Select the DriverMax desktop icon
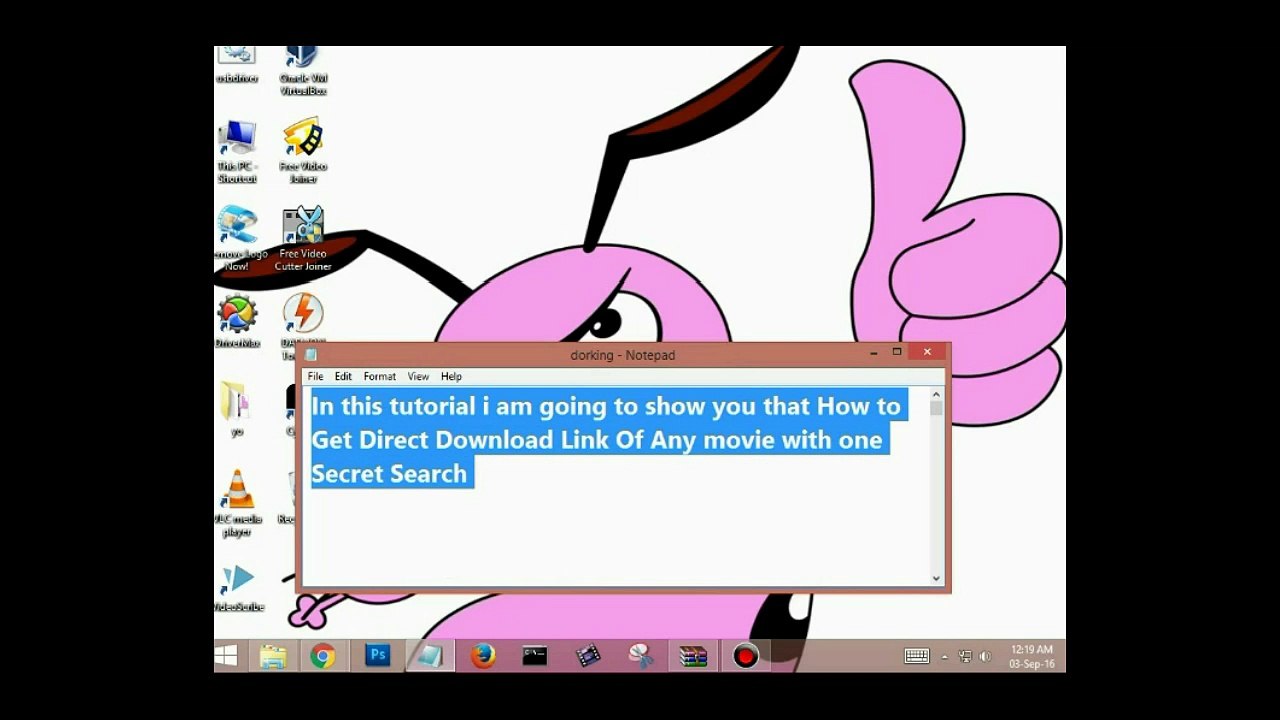 [237, 322]
